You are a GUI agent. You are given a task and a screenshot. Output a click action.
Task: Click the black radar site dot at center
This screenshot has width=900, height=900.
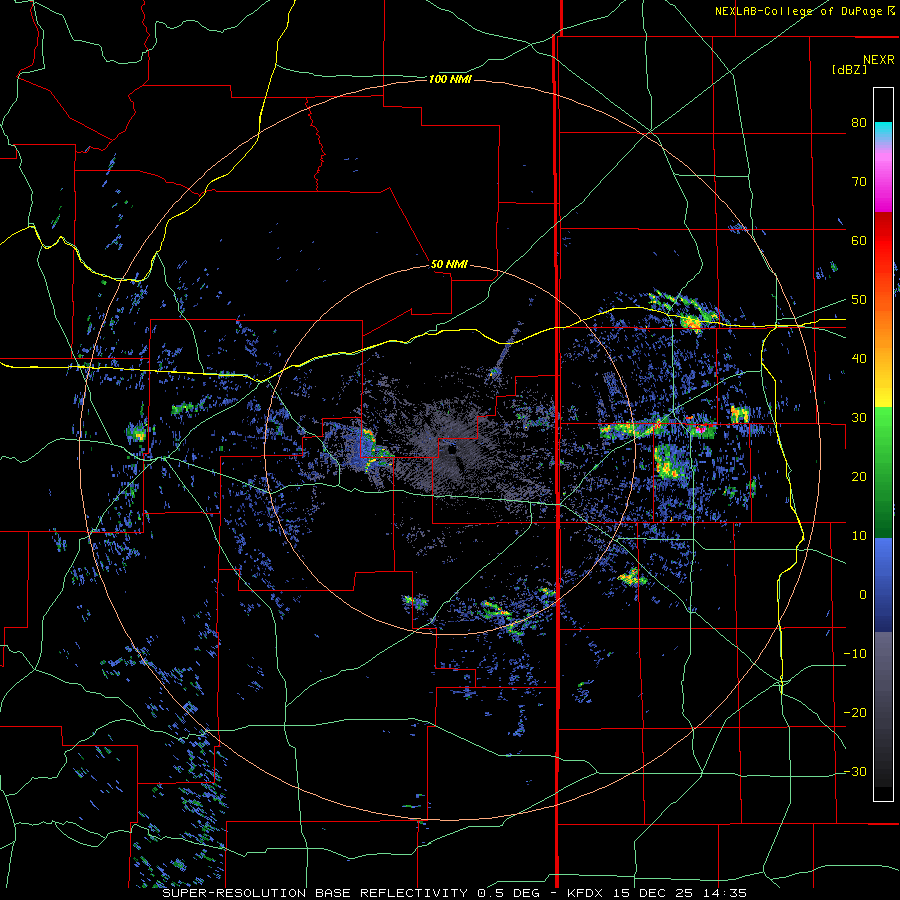pyautogui.click(x=452, y=451)
